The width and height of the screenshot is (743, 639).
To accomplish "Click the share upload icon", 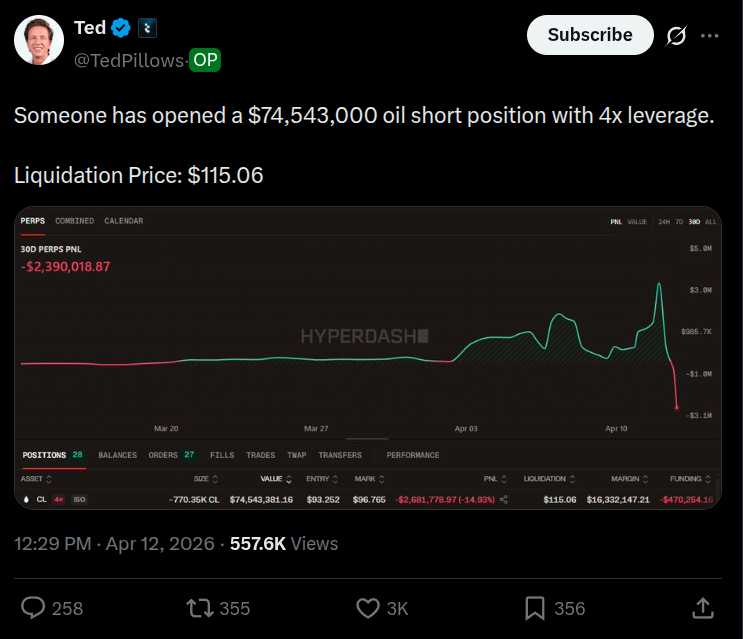I will (x=703, y=607).
